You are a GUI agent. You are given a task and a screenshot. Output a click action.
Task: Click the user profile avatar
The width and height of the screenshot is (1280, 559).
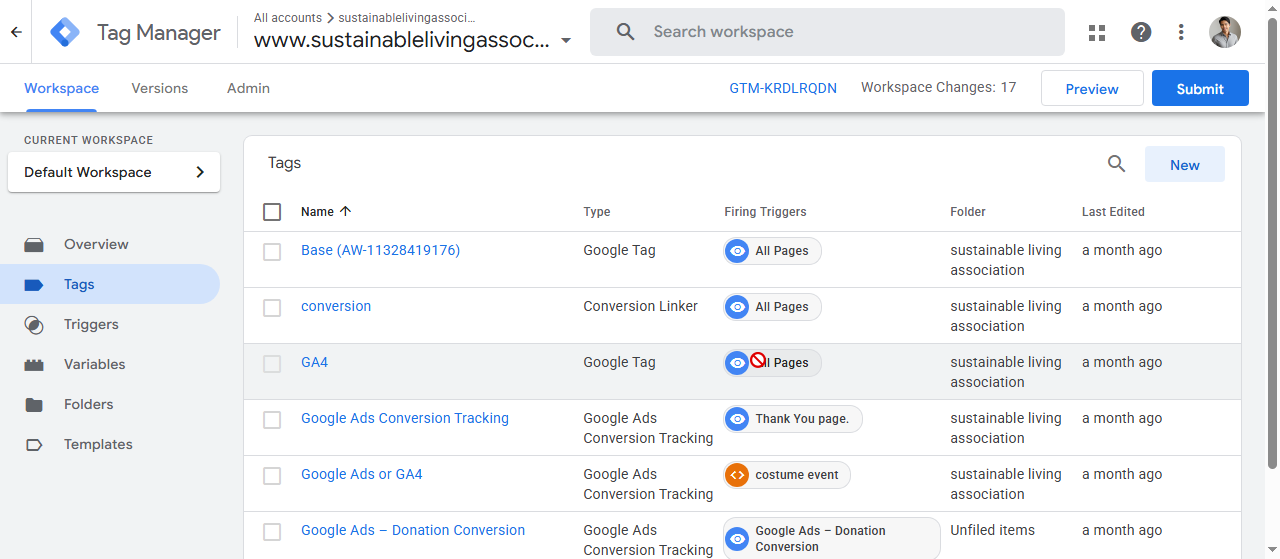1225,32
